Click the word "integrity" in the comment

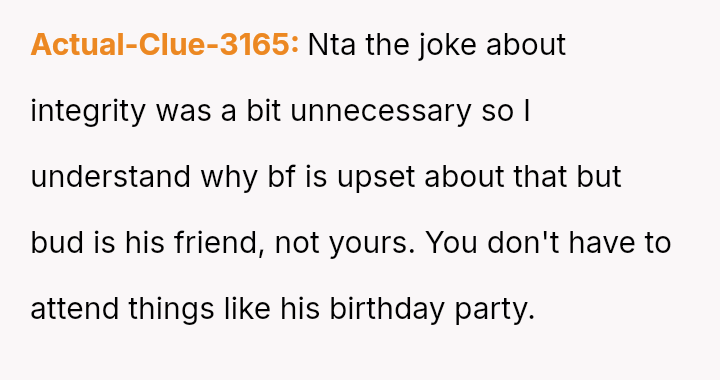click(x=88, y=112)
